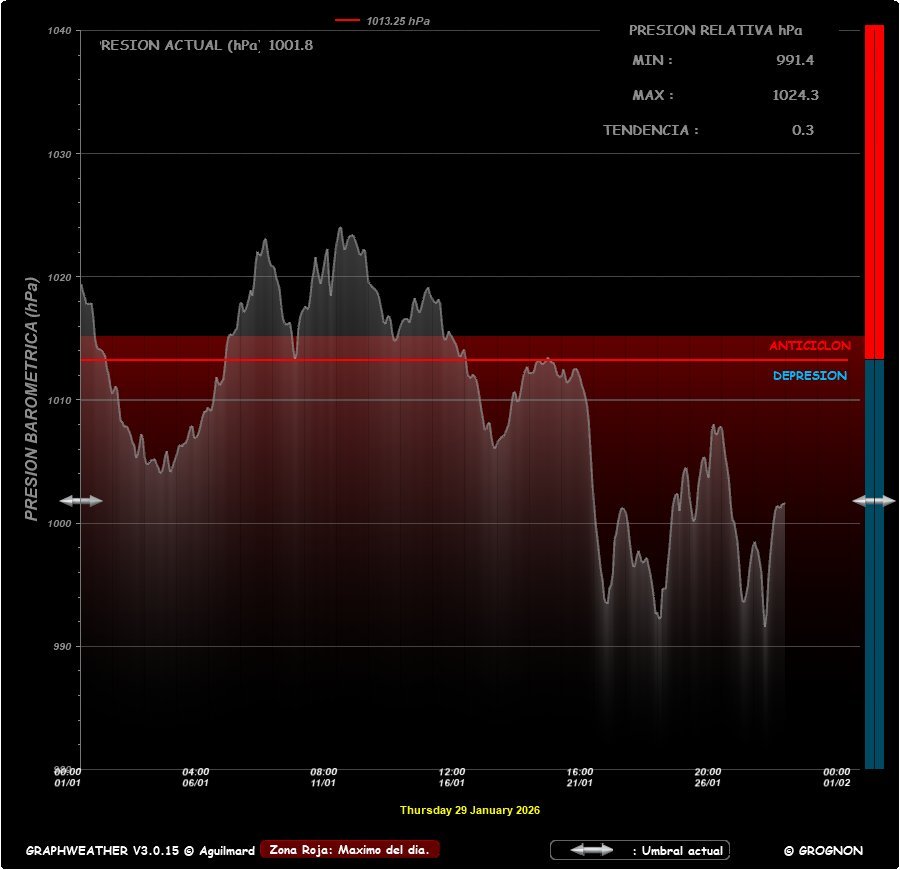Image resolution: width=900 pixels, height=870 pixels.
Task: Click the 1013.25 hPa legend text
Action: 398,20
